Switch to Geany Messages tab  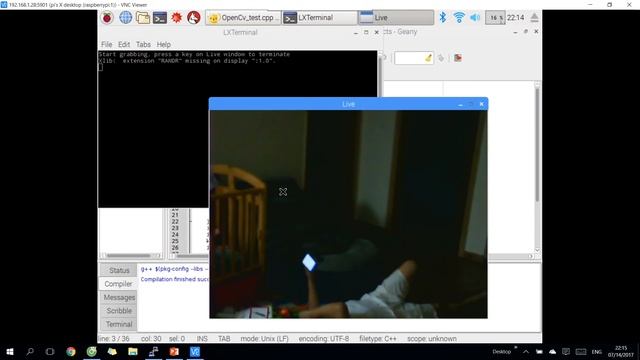pyautogui.click(x=119, y=297)
